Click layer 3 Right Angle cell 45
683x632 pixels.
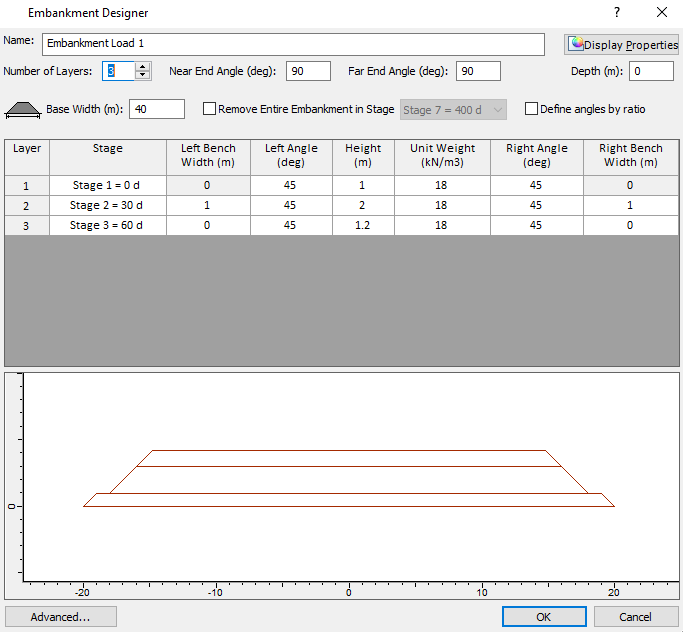[537, 225]
